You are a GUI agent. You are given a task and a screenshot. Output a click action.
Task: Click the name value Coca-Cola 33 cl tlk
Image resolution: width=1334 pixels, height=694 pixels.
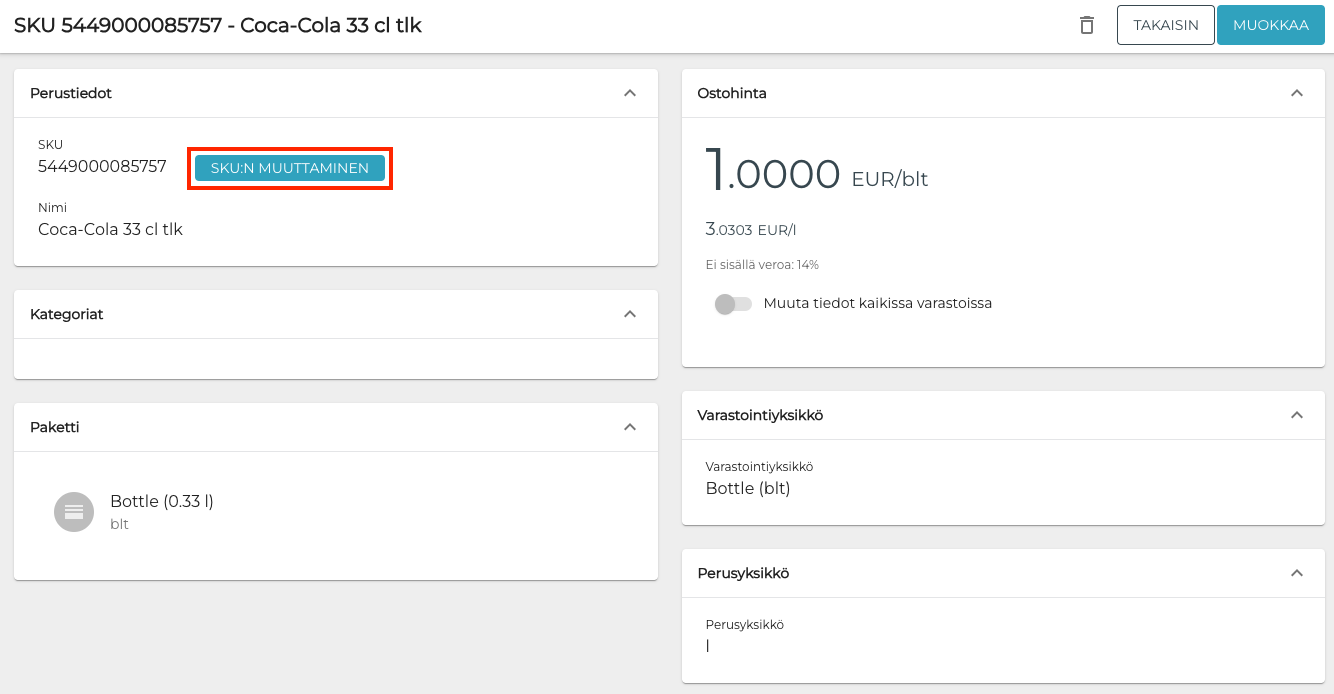(110, 229)
